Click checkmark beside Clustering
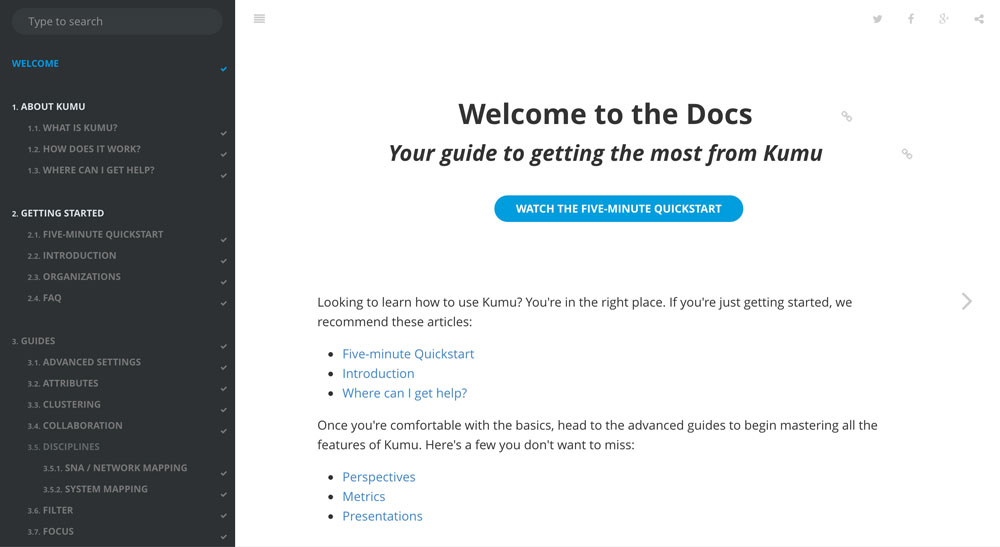Image resolution: width=1000 pixels, height=547 pixels. pyautogui.click(x=224, y=410)
